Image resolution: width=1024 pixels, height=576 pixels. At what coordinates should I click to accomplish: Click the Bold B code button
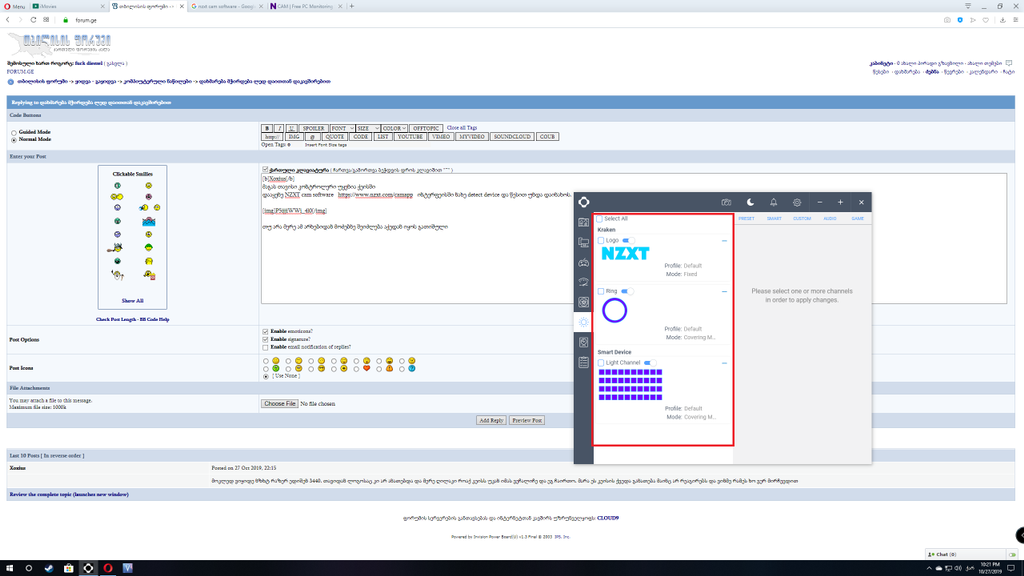(x=267, y=129)
